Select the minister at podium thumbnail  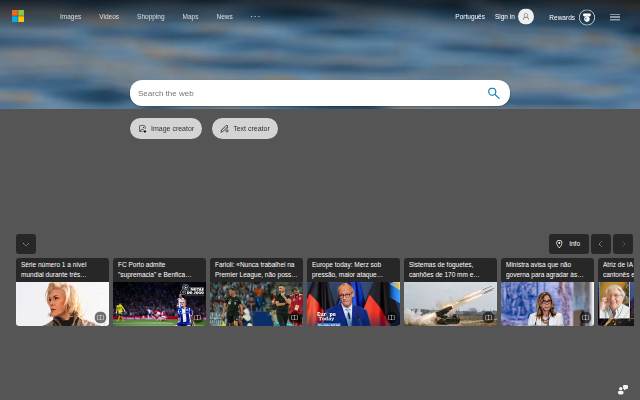[547, 304]
